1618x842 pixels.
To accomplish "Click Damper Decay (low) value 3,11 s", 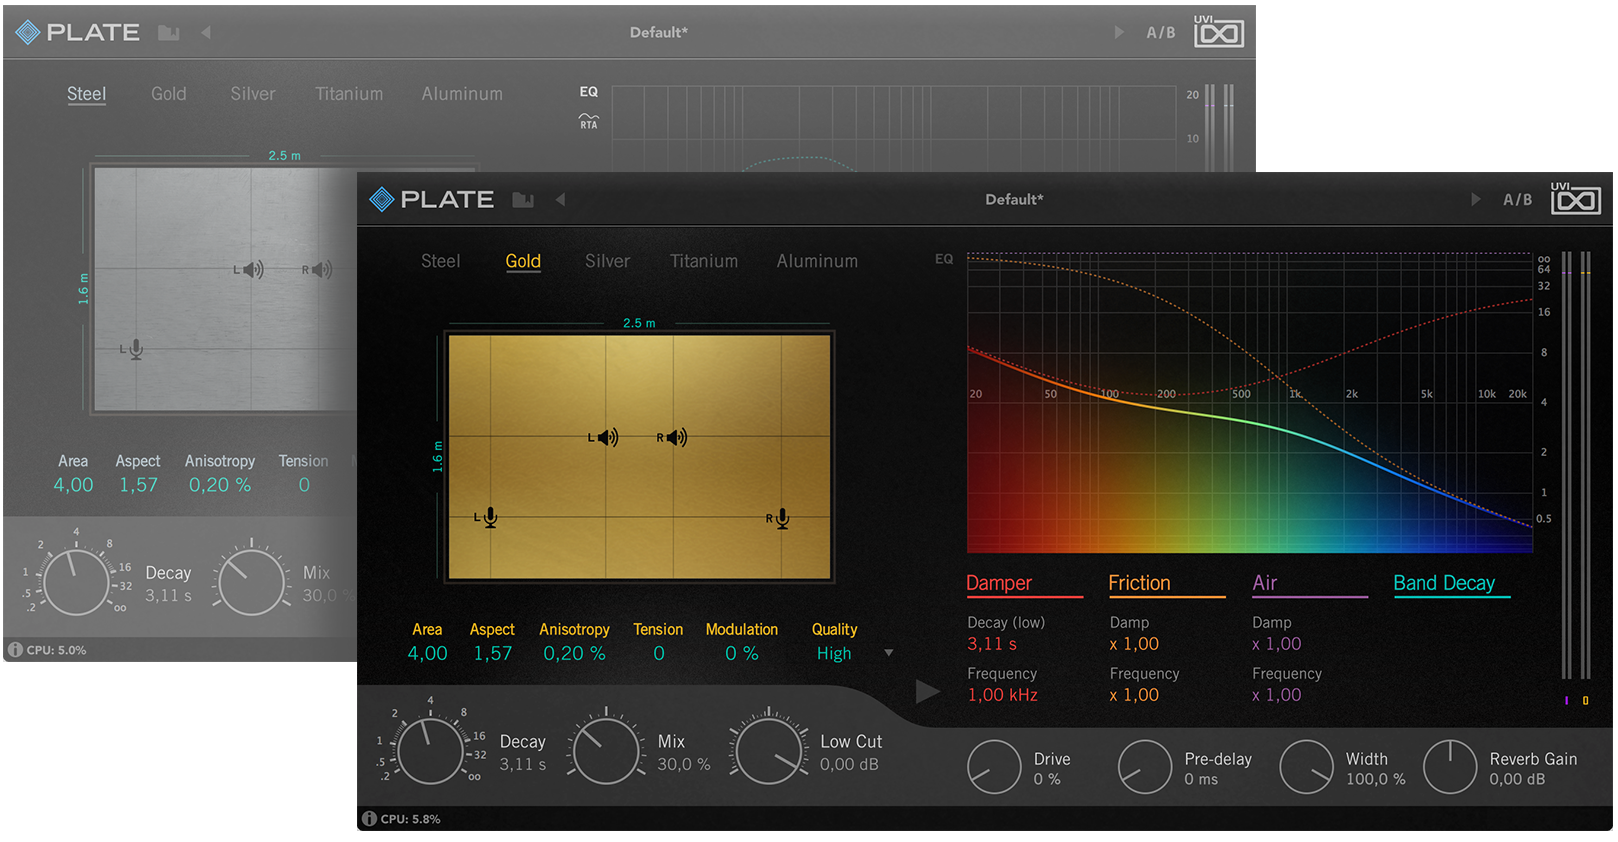I will pos(992,644).
